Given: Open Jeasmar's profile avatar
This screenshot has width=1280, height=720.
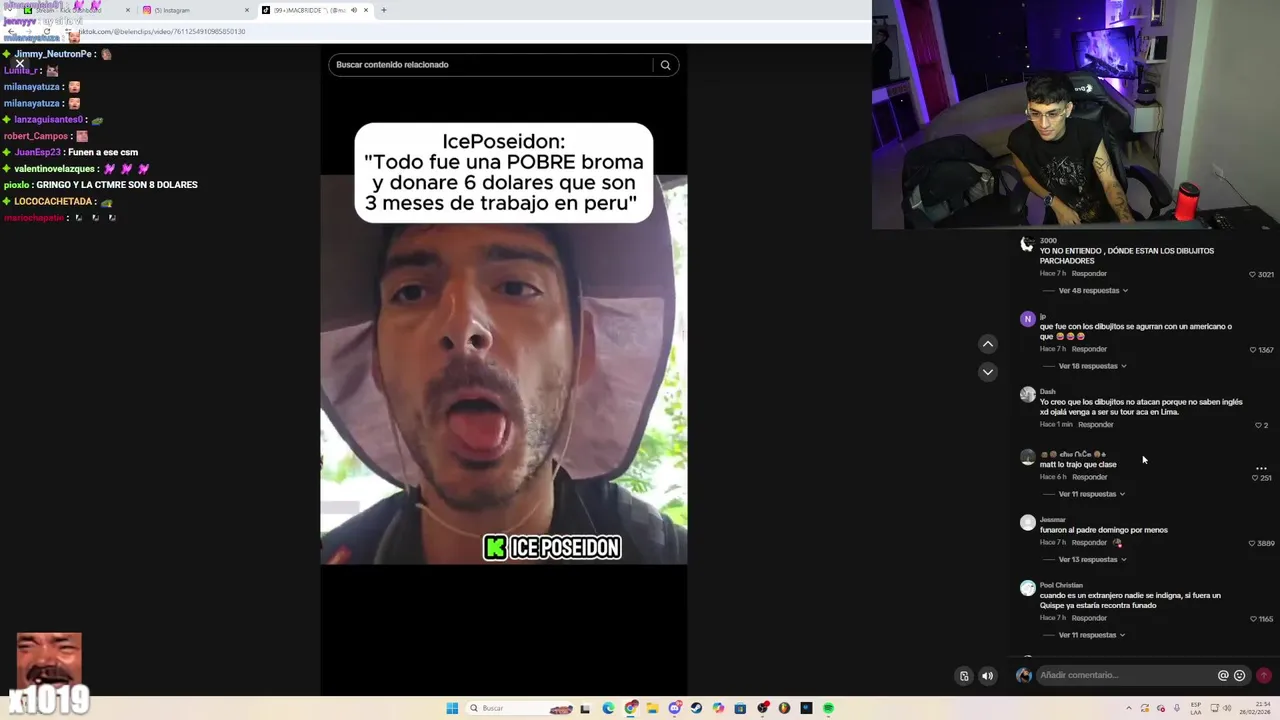Looking at the screenshot, I should 1027,522.
